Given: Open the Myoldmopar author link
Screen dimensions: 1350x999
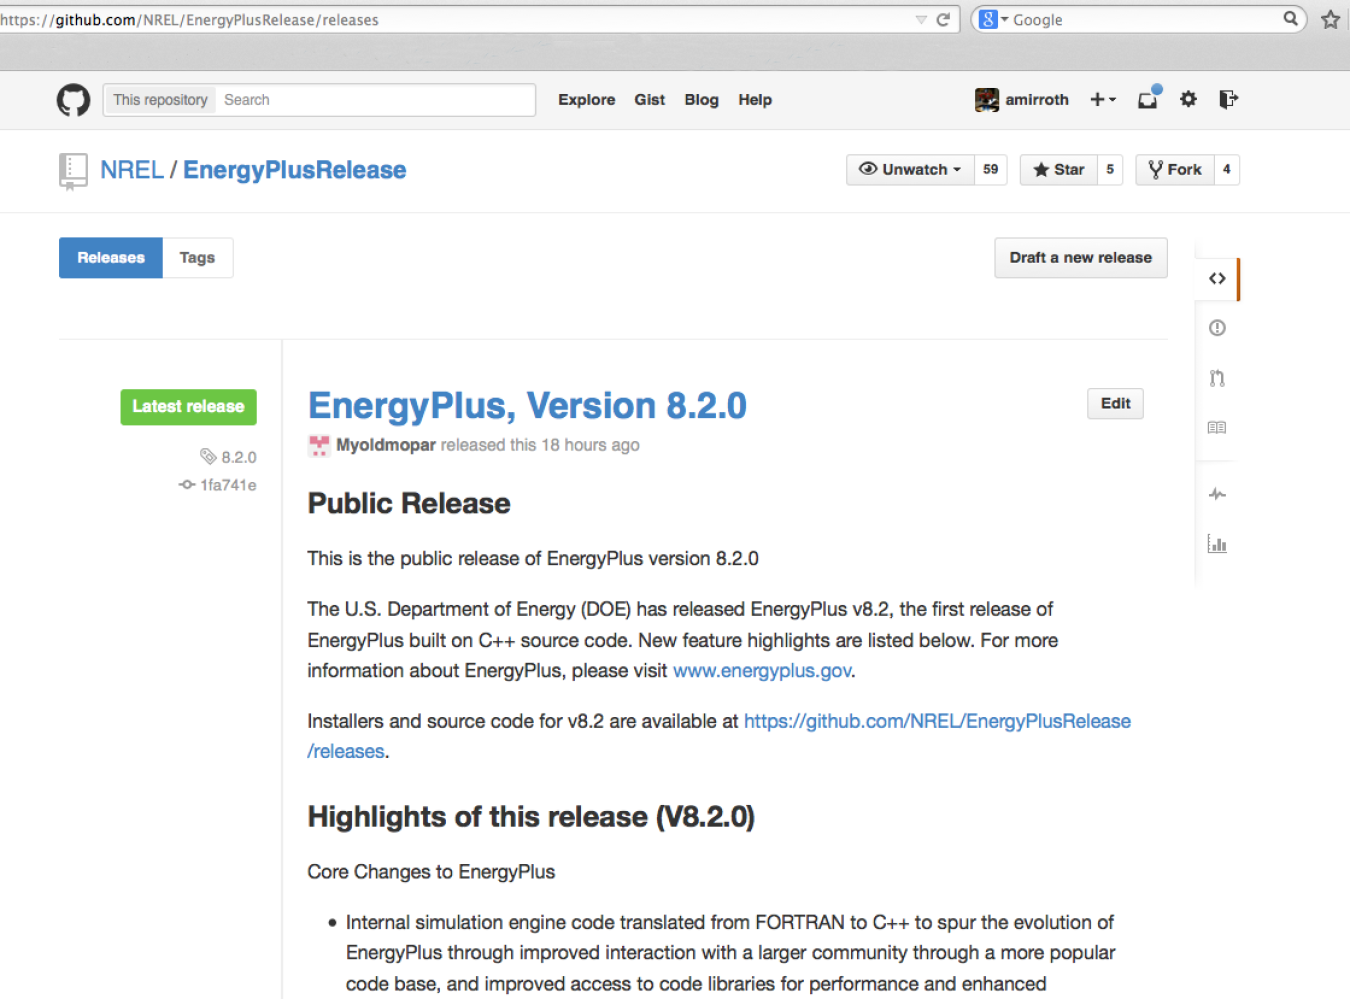Looking at the screenshot, I should point(386,445).
